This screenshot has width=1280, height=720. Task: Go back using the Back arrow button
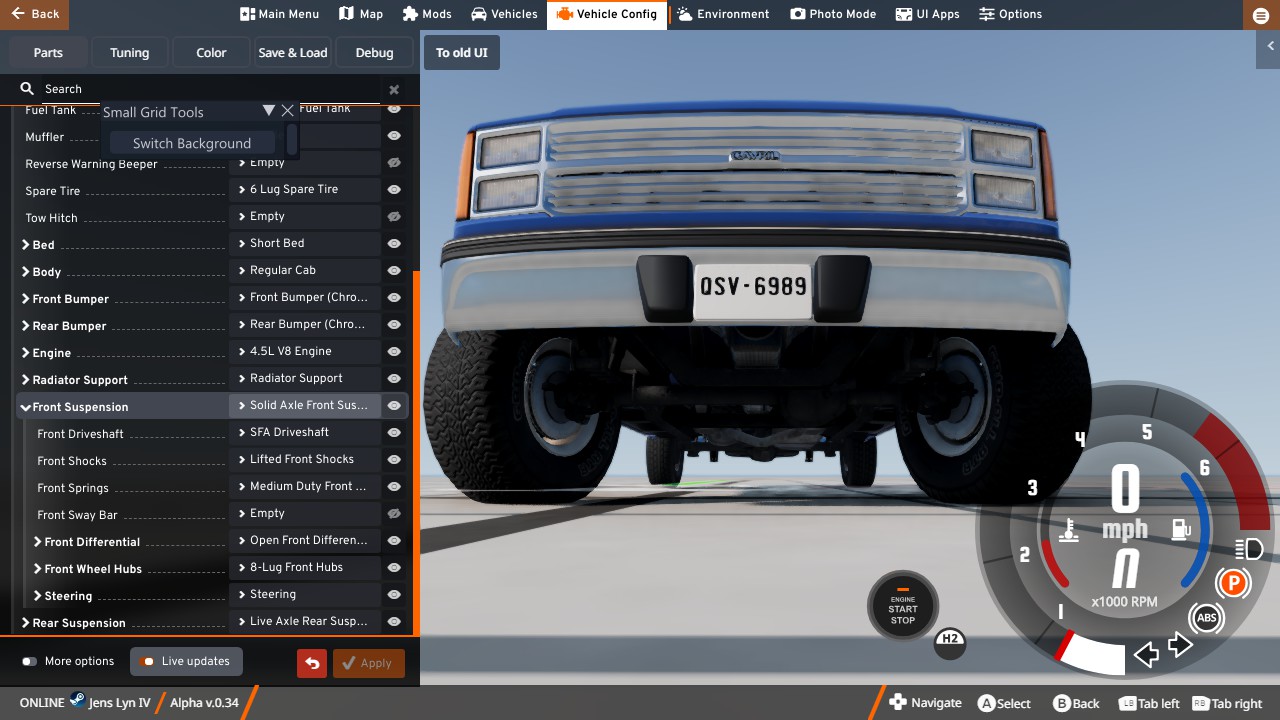[37, 14]
